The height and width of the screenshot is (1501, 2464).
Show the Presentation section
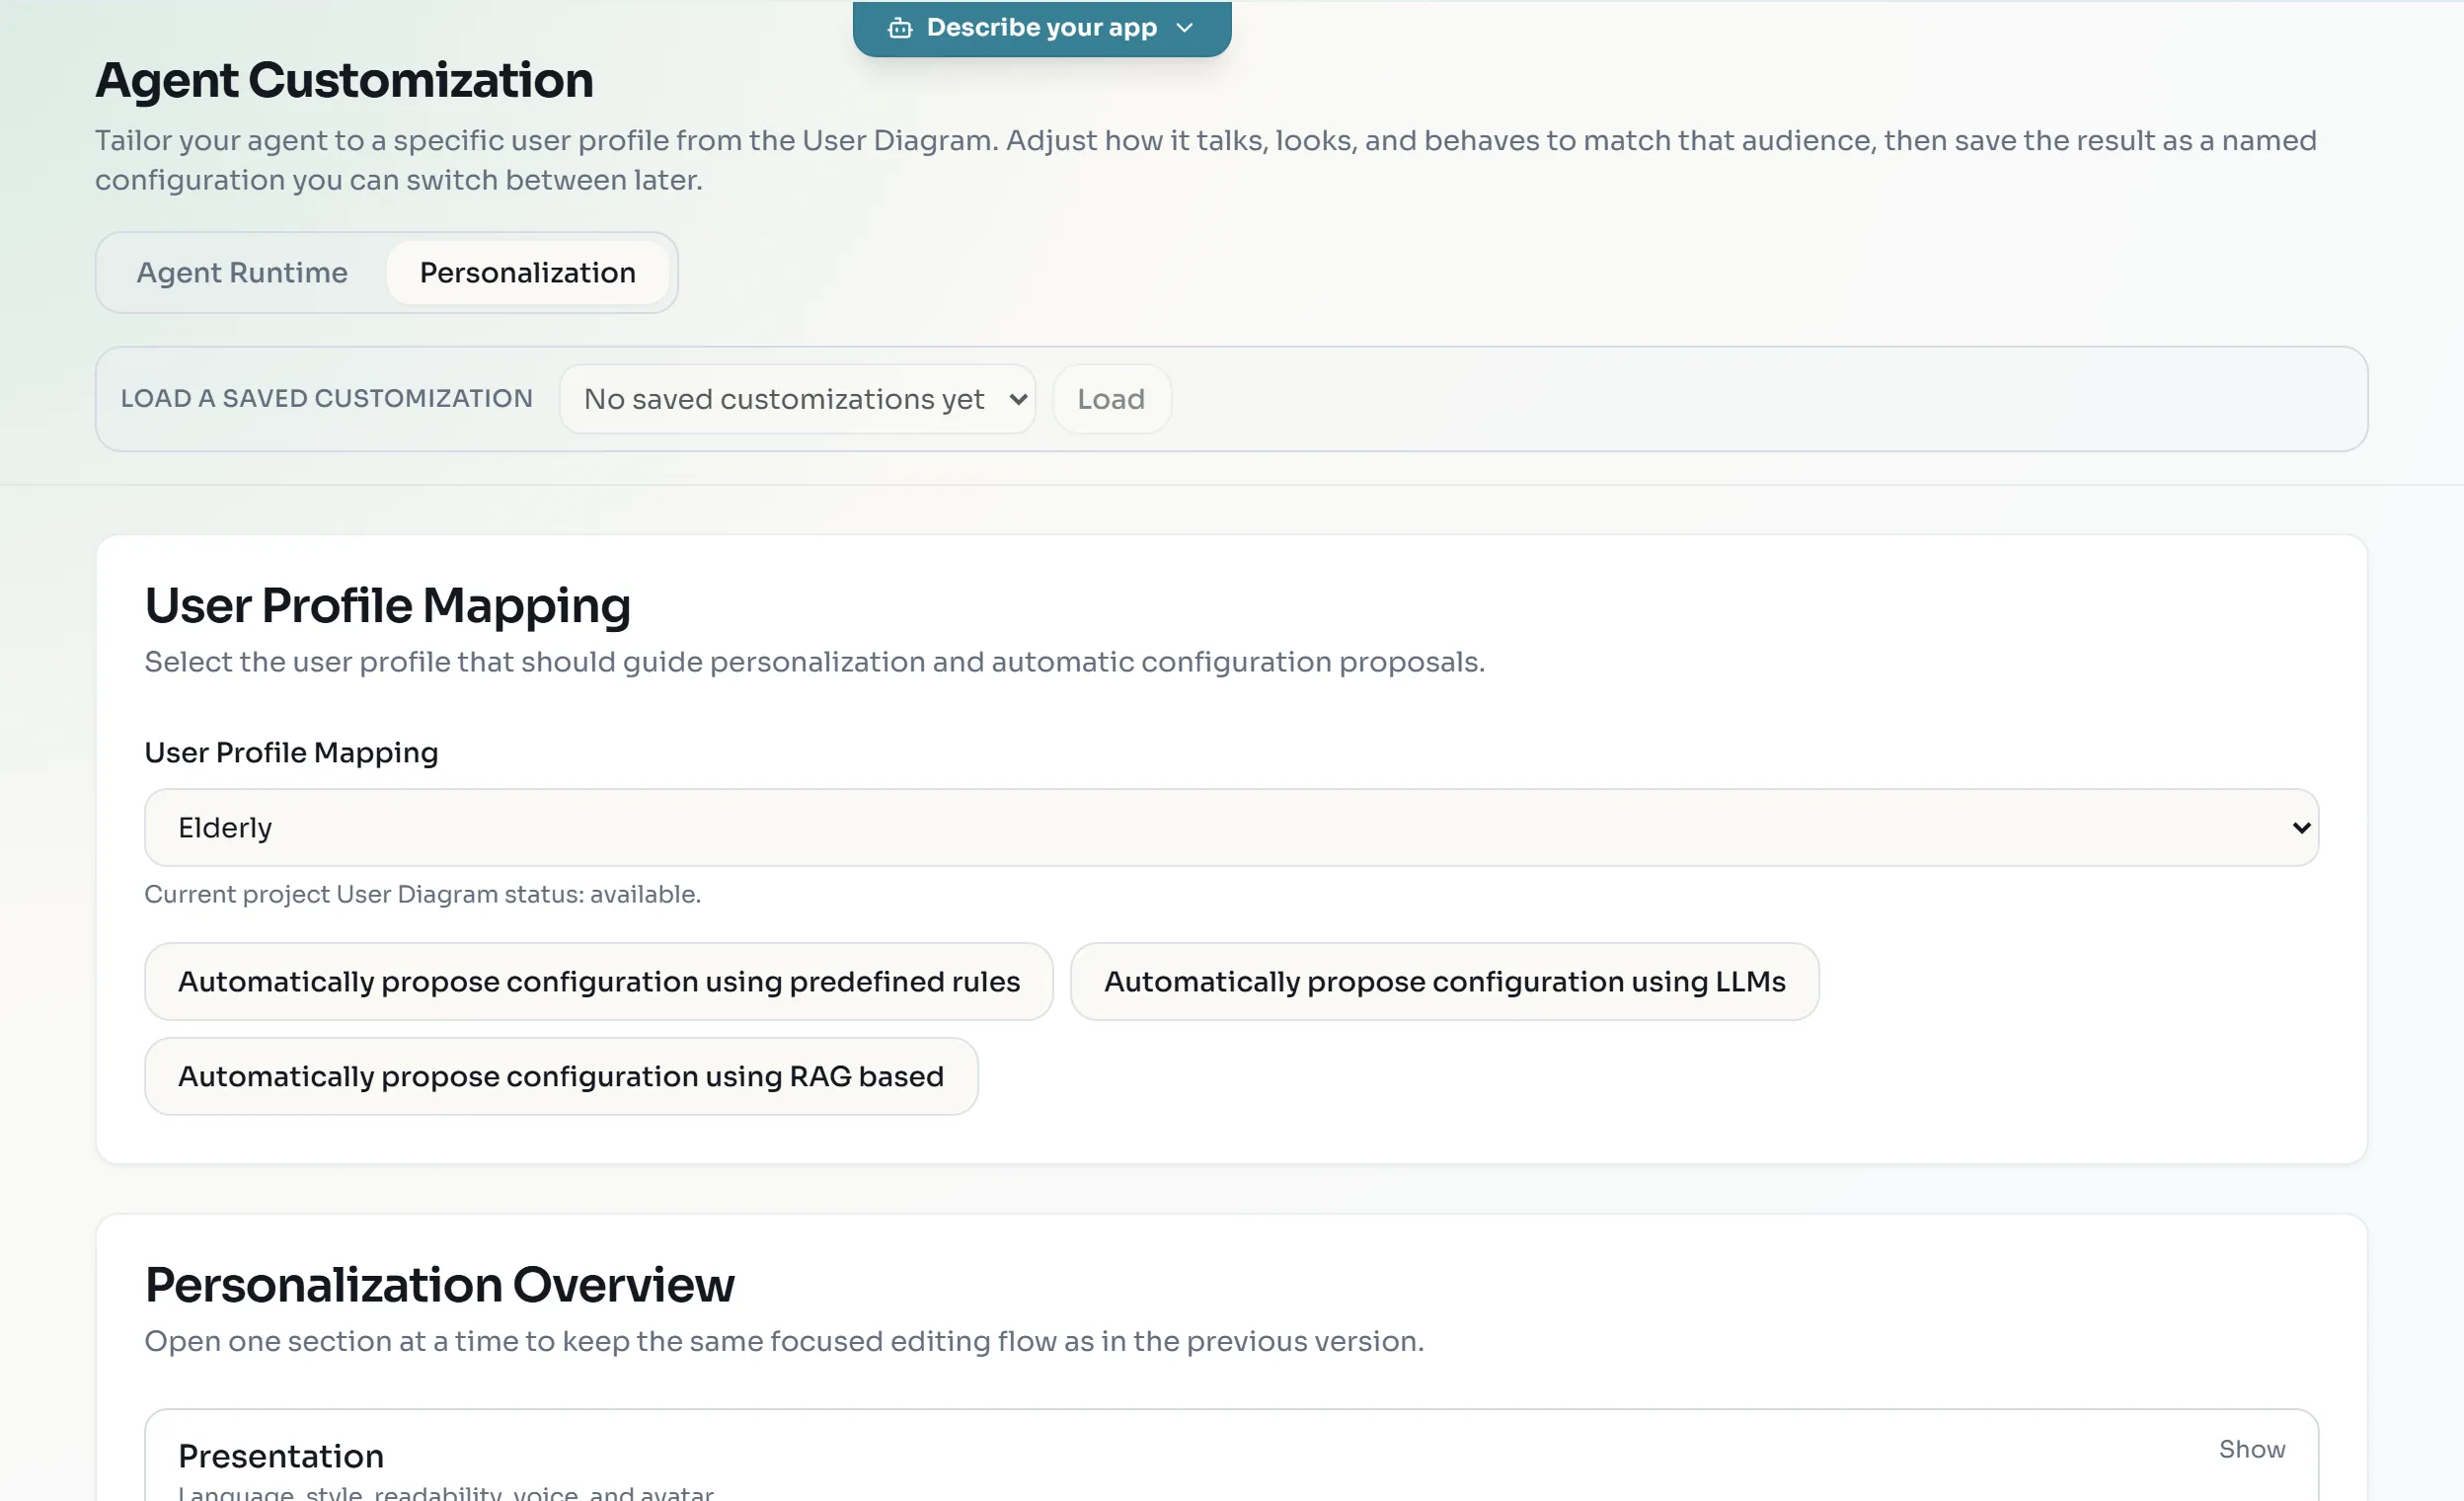tap(2251, 1449)
